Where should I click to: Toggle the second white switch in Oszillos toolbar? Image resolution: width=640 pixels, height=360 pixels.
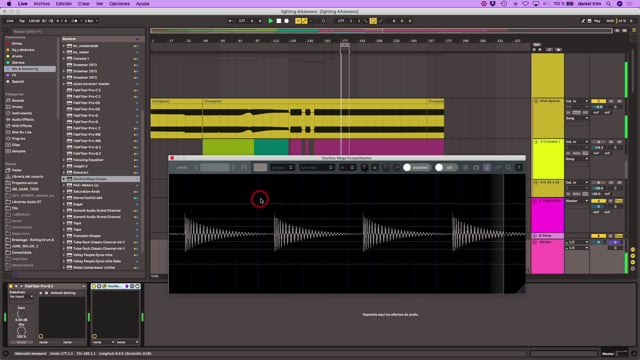click(x=446, y=167)
